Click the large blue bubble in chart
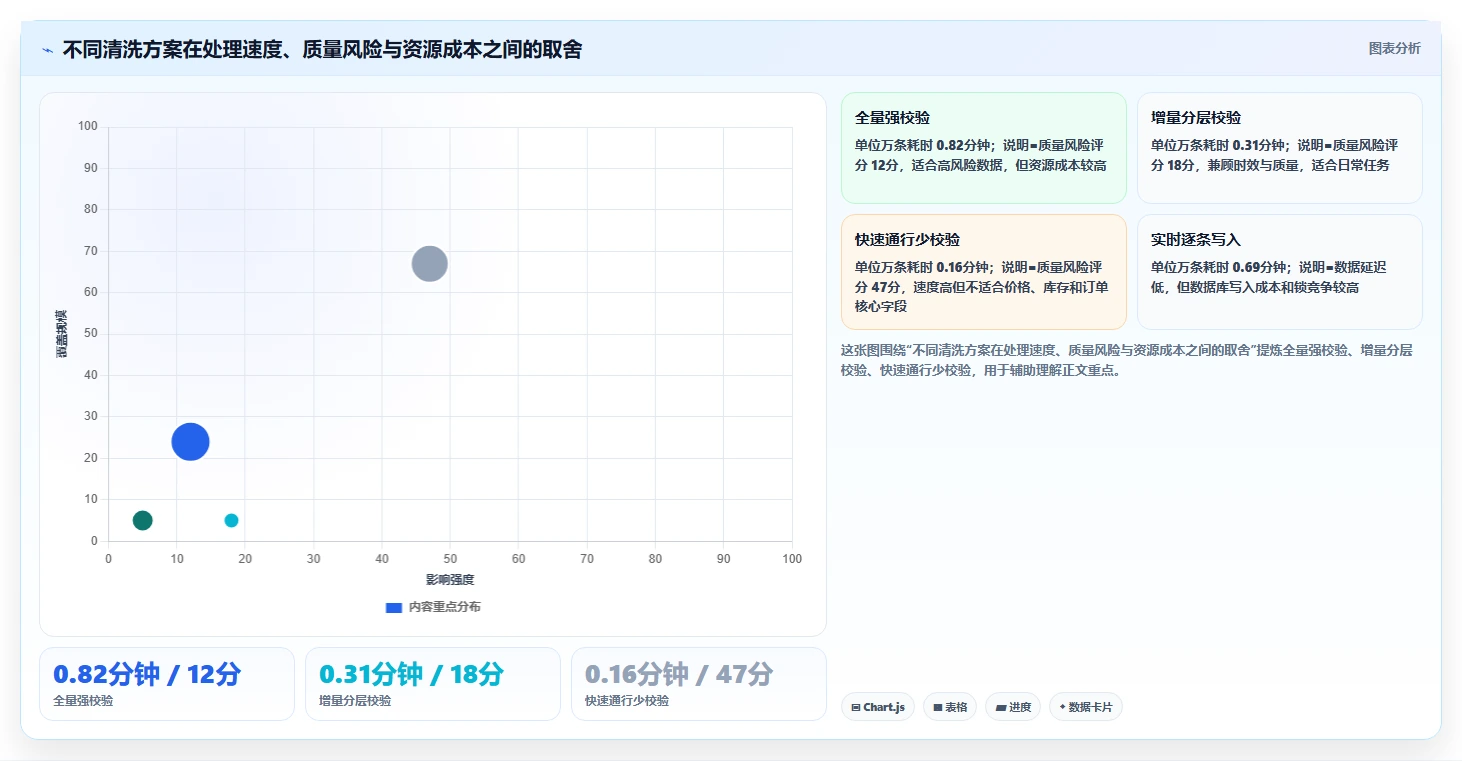The height and width of the screenshot is (761, 1462). 190,441
